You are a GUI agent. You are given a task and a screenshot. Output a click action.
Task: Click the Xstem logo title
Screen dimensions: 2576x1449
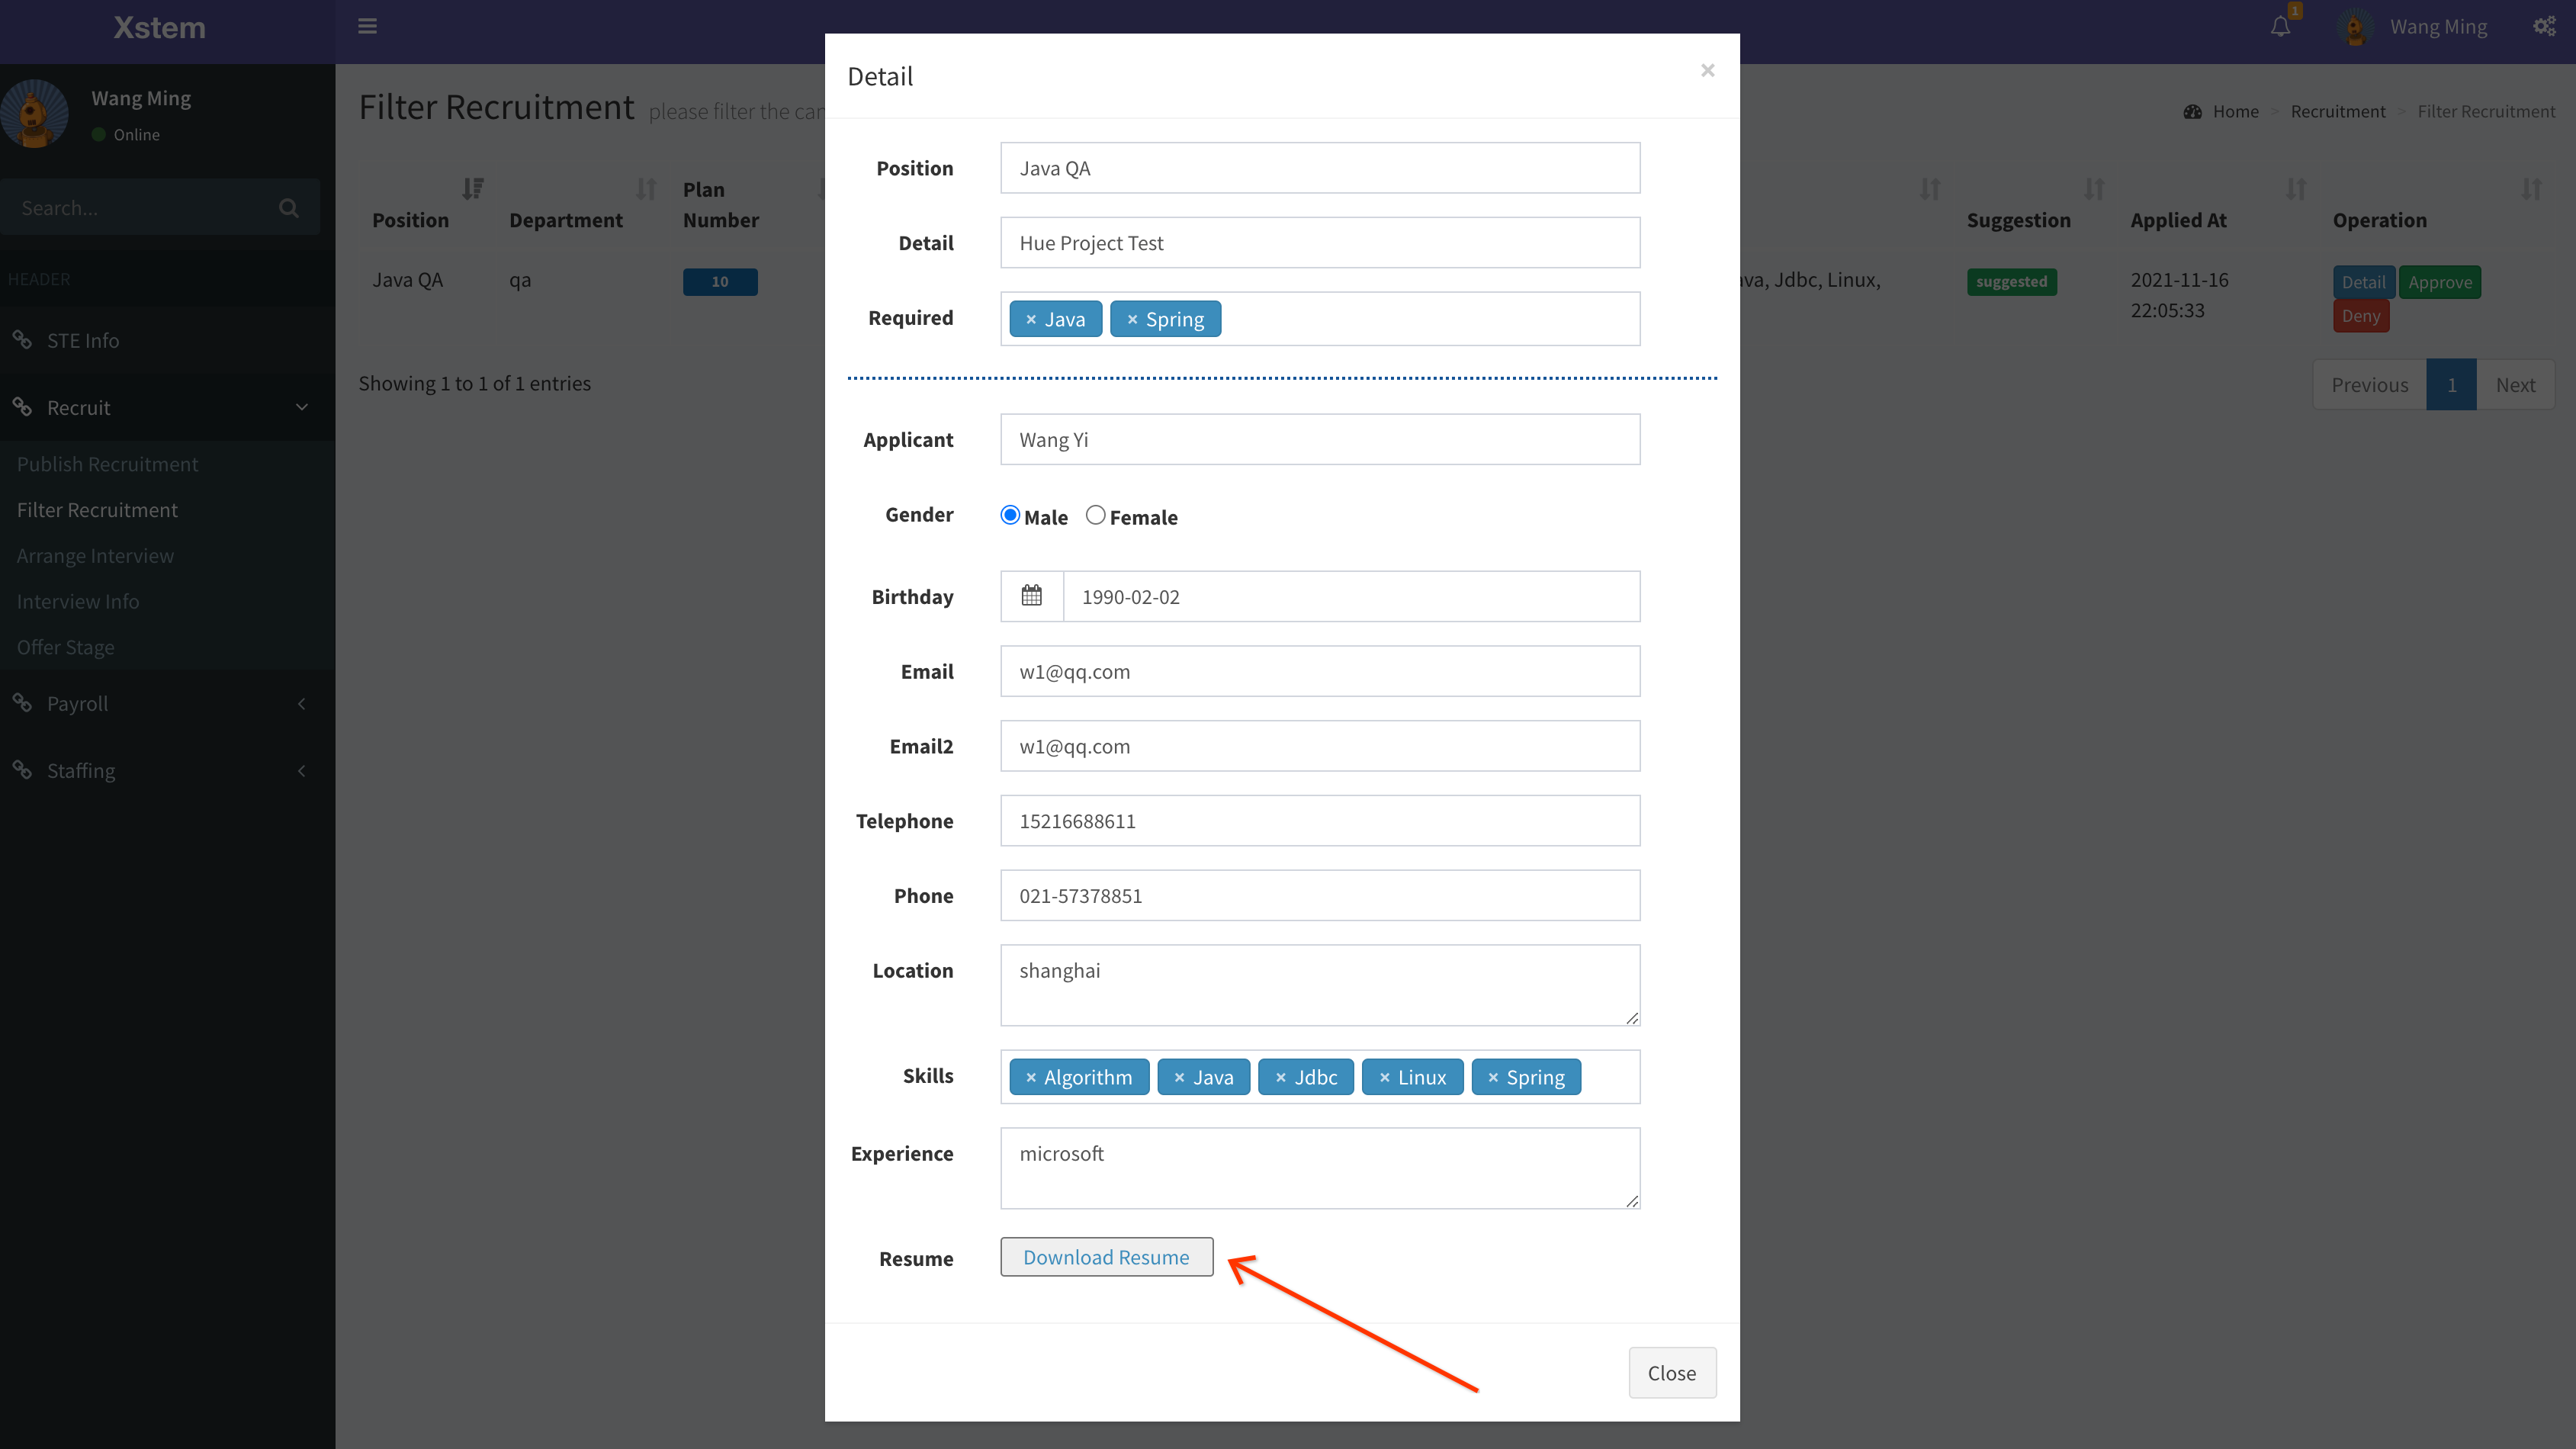click(159, 28)
